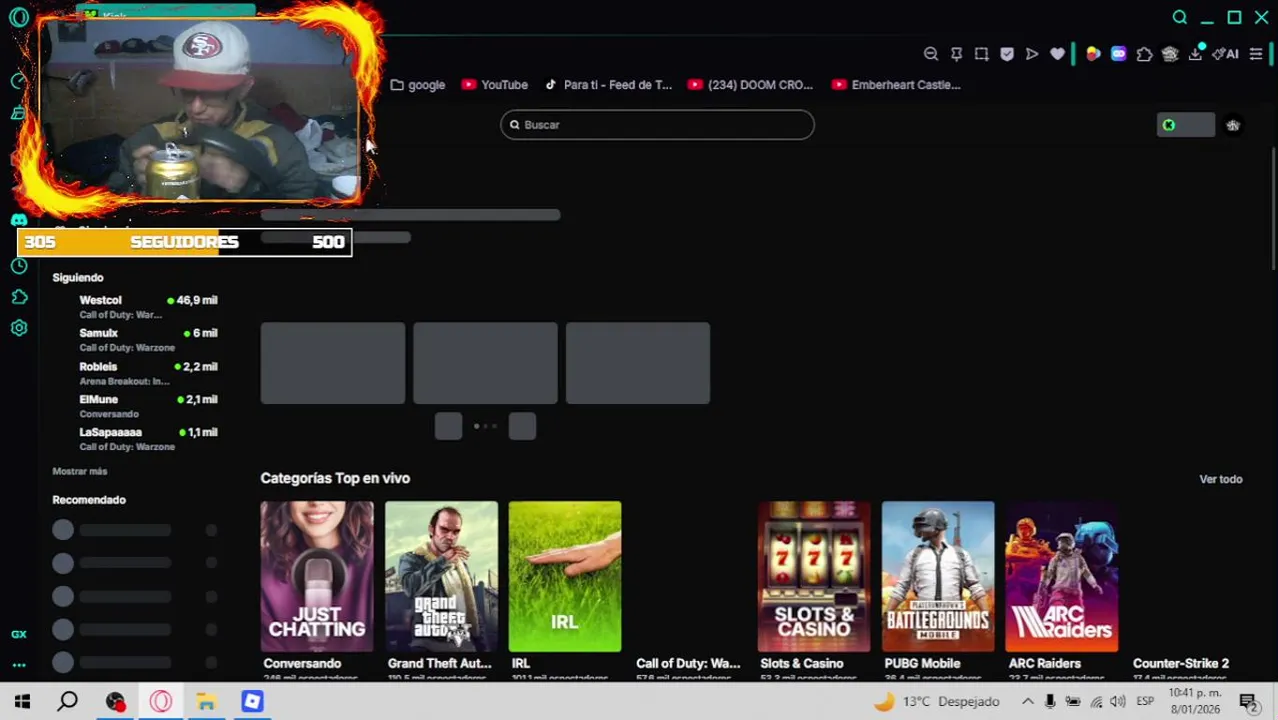The height and width of the screenshot is (720, 1278).
Task: Open Discord in the sidebar
Action: click(18, 219)
